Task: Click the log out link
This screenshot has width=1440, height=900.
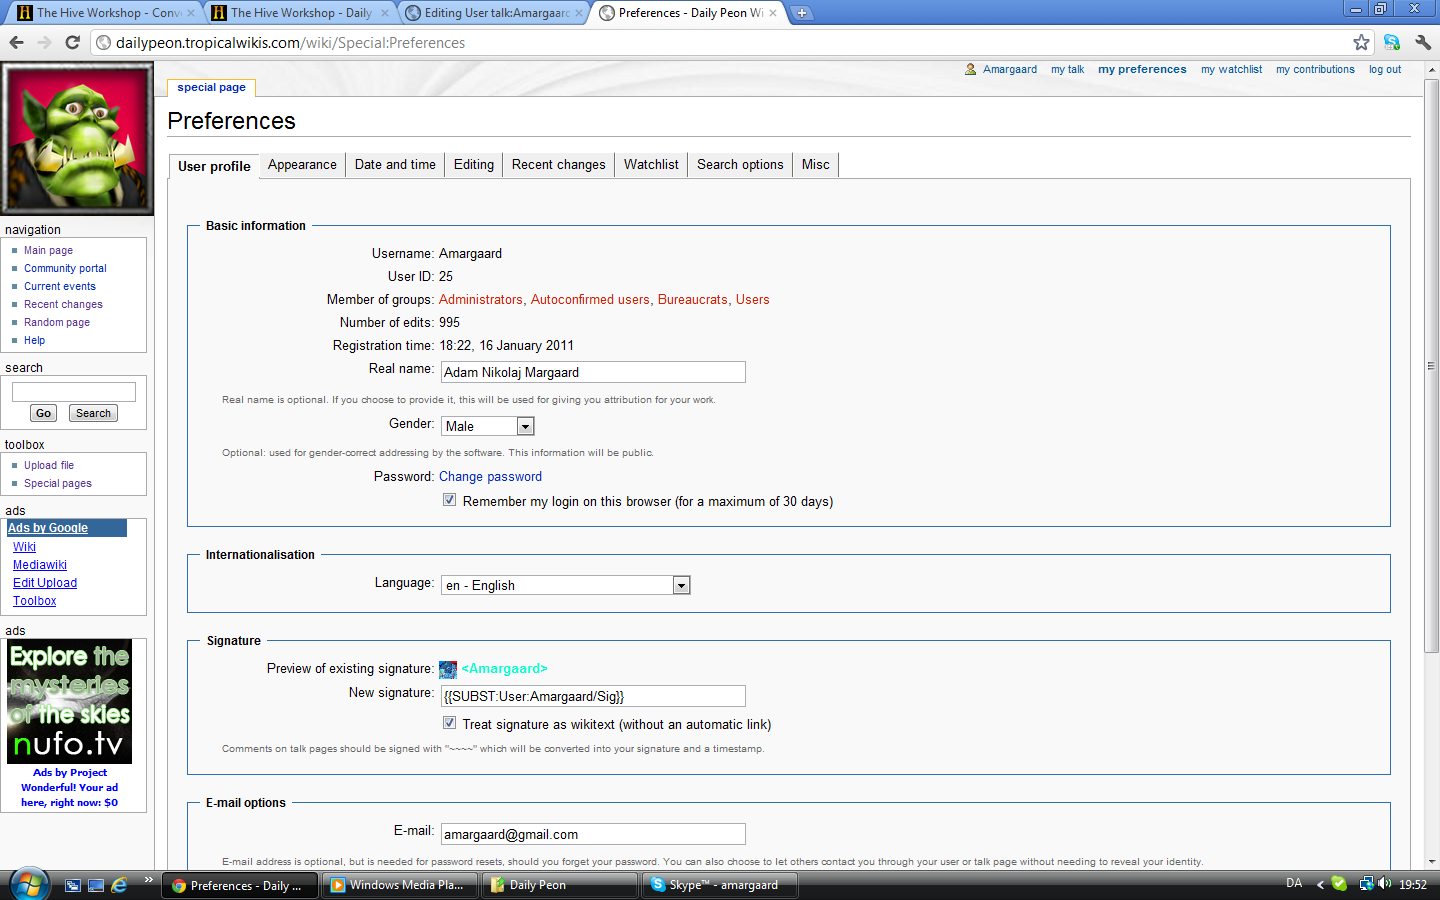Action: pyautogui.click(x=1385, y=69)
